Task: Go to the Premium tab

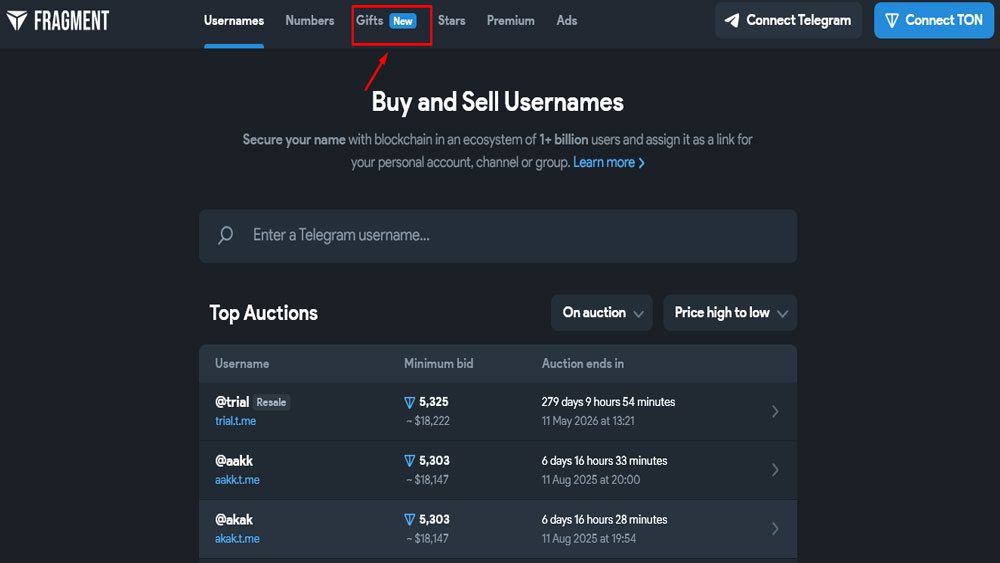Action: coord(510,20)
